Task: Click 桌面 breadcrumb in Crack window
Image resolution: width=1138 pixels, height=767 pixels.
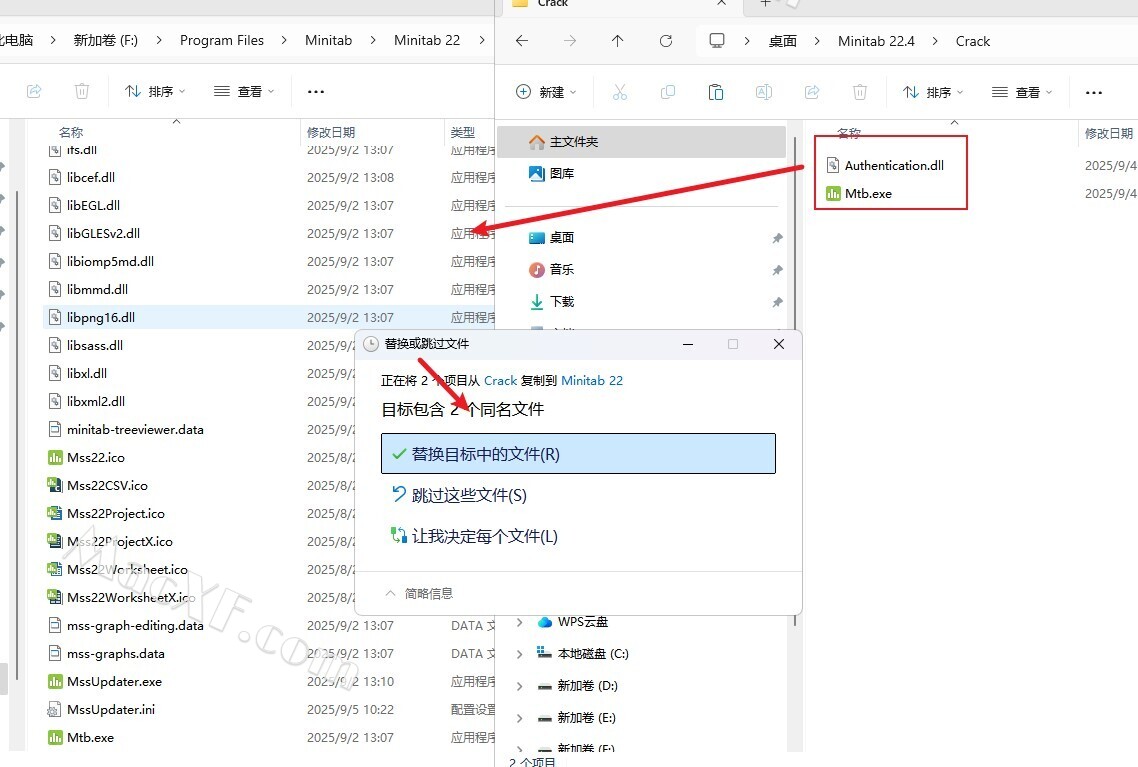Action: (x=782, y=41)
